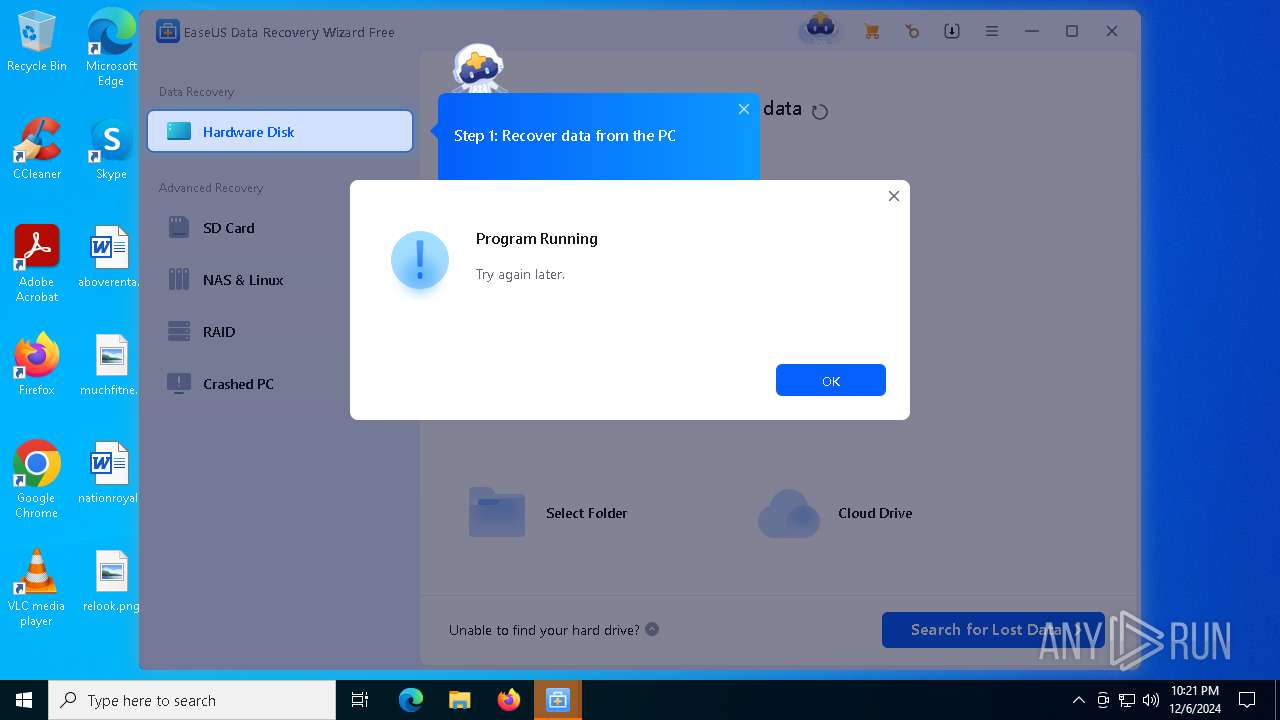Click the Select Folder icon

click(x=497, y=512)
